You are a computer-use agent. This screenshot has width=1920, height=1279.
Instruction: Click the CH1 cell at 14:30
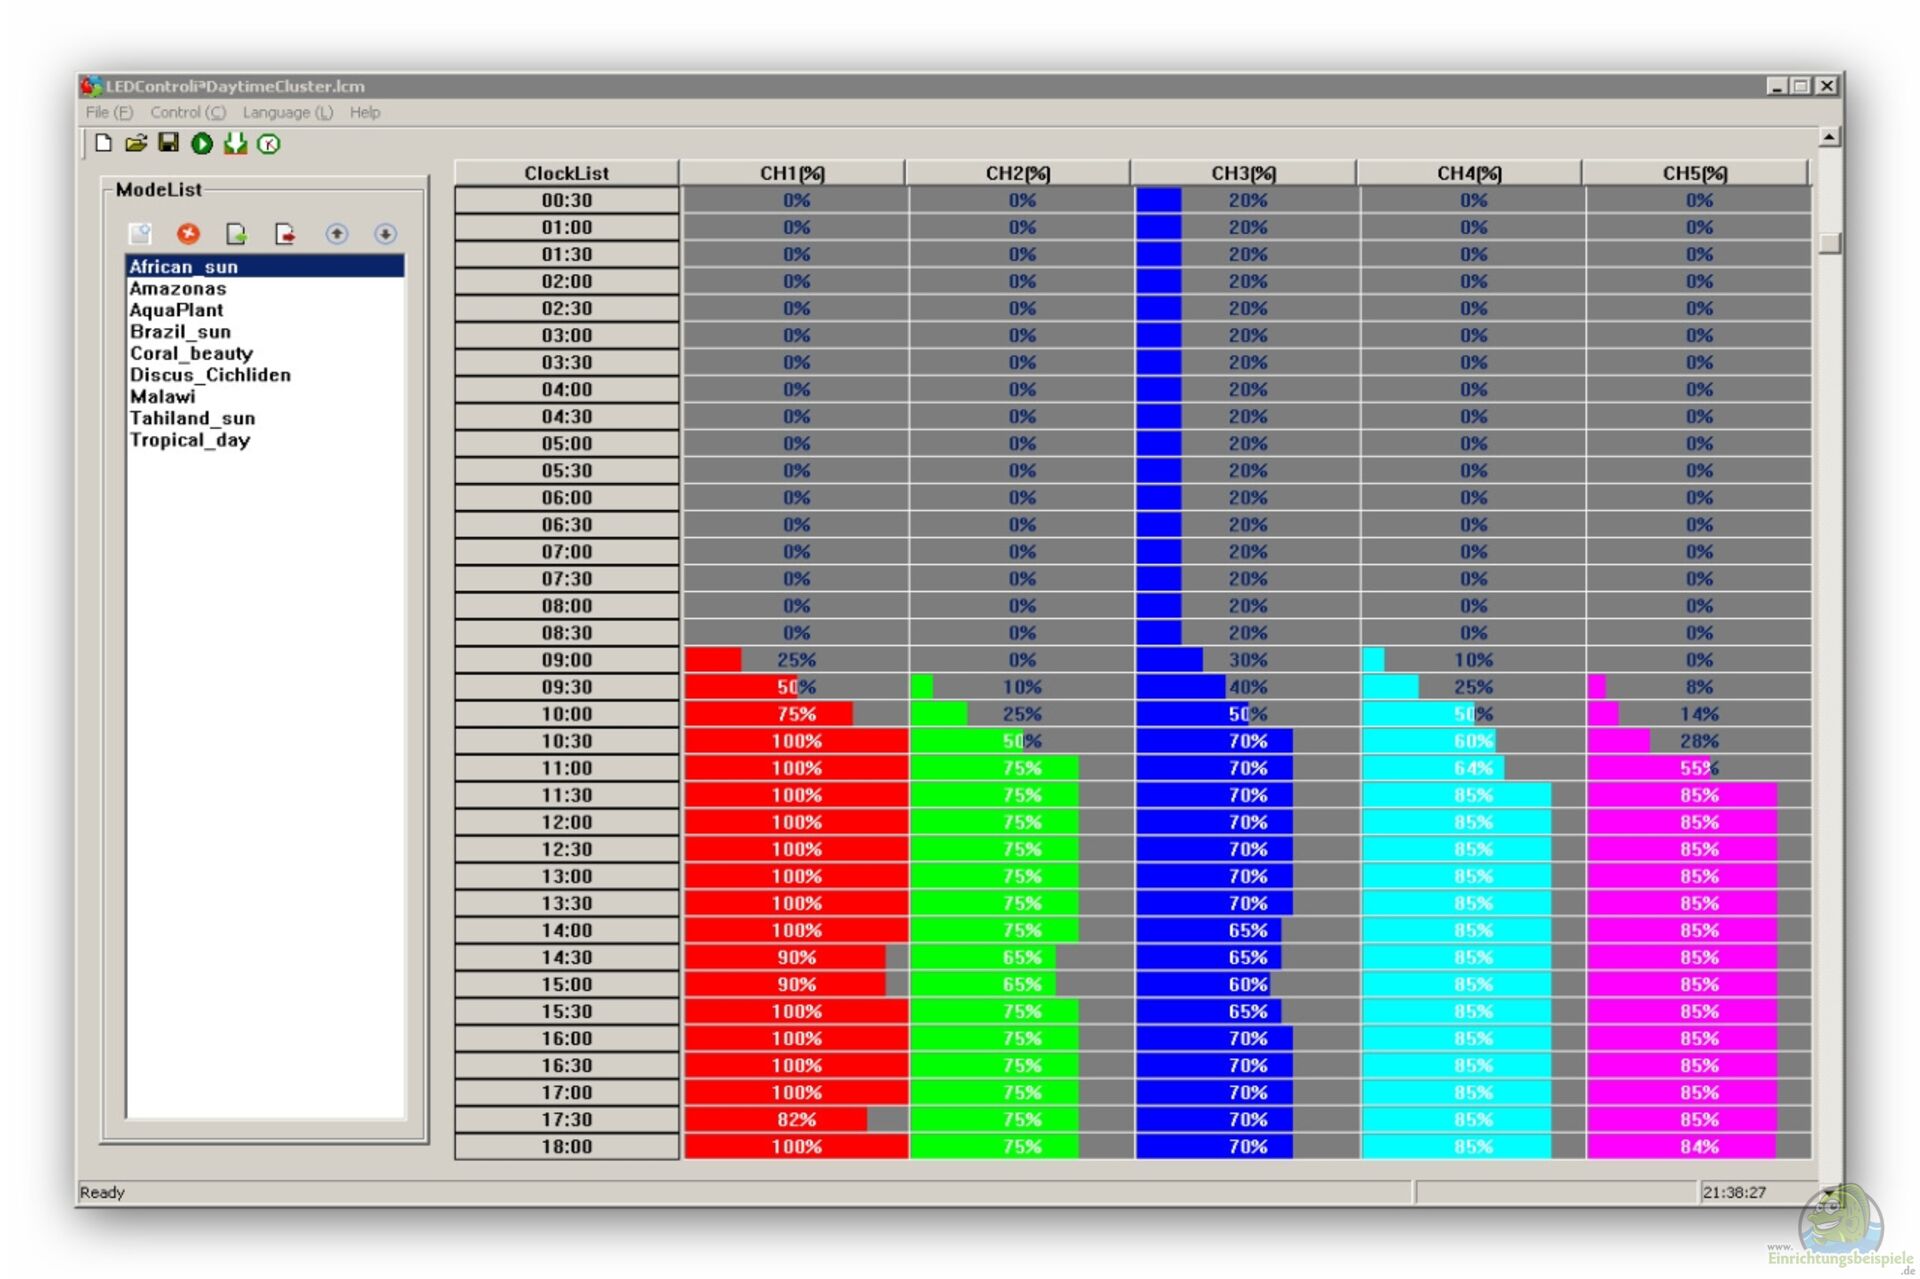tap(796, 958)
